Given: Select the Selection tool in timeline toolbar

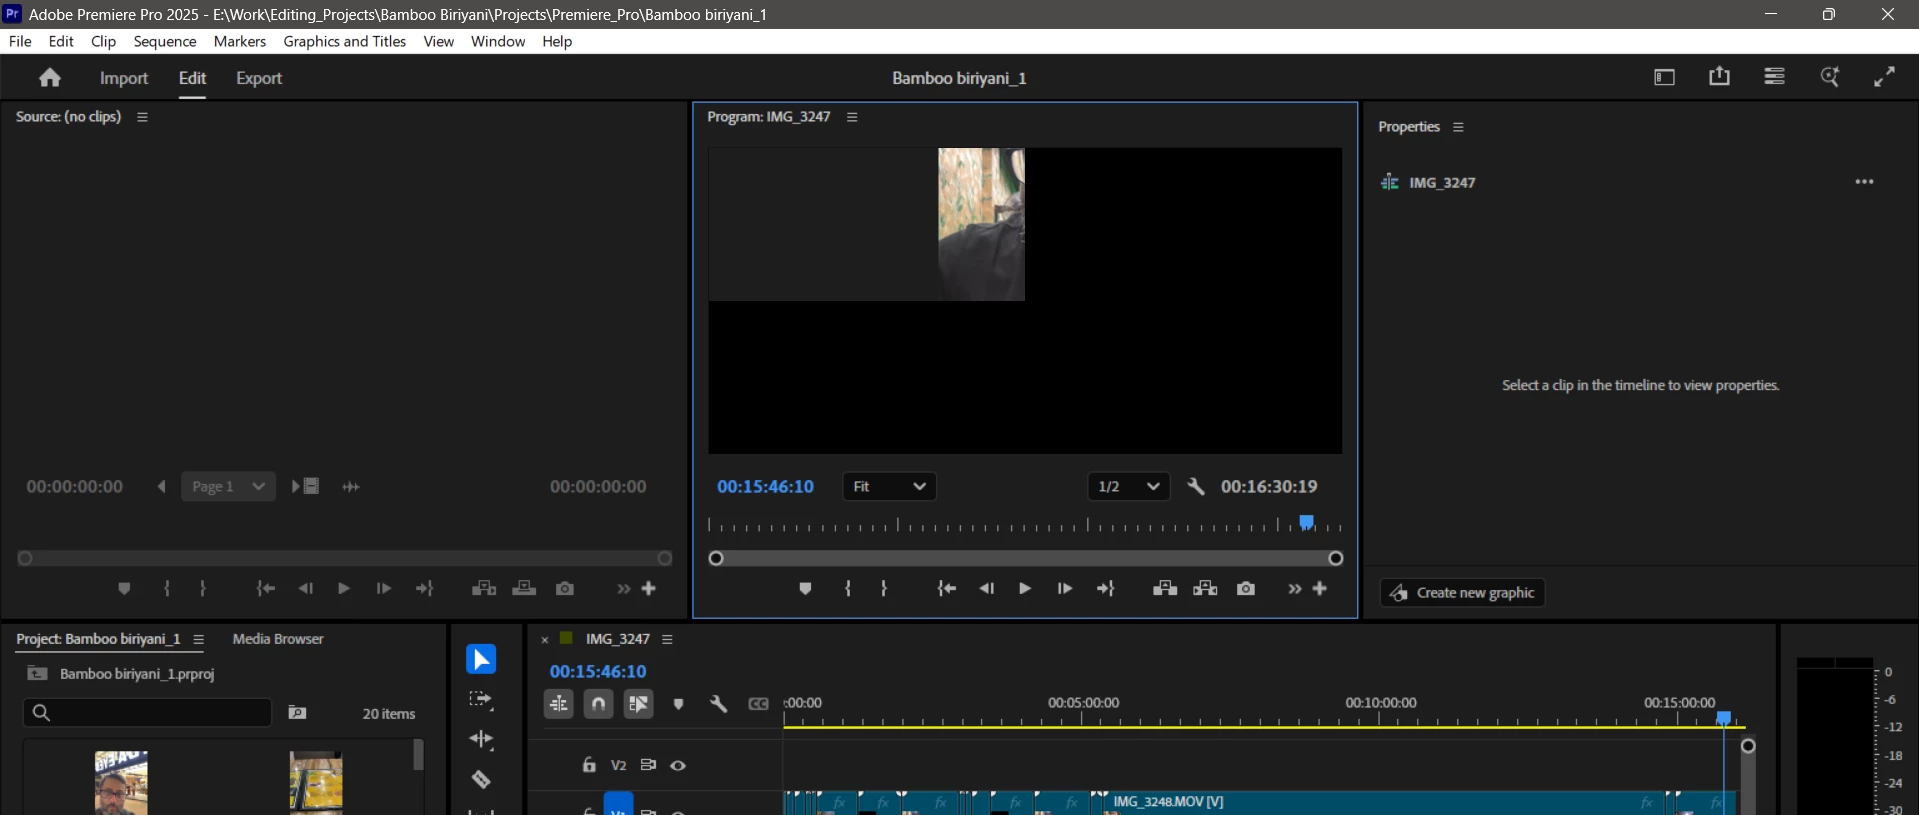Looking at the screenshot, I should click(x=481, y=660).
